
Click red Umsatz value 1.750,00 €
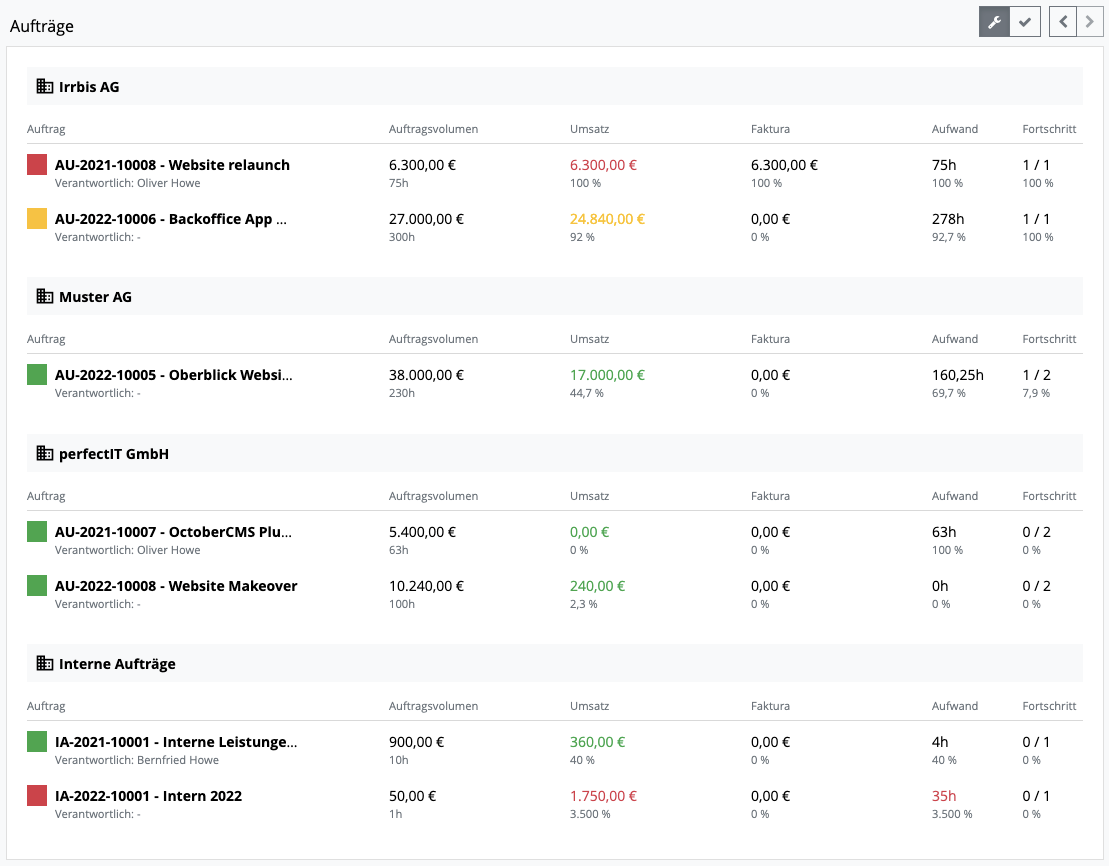click(603, 796)
